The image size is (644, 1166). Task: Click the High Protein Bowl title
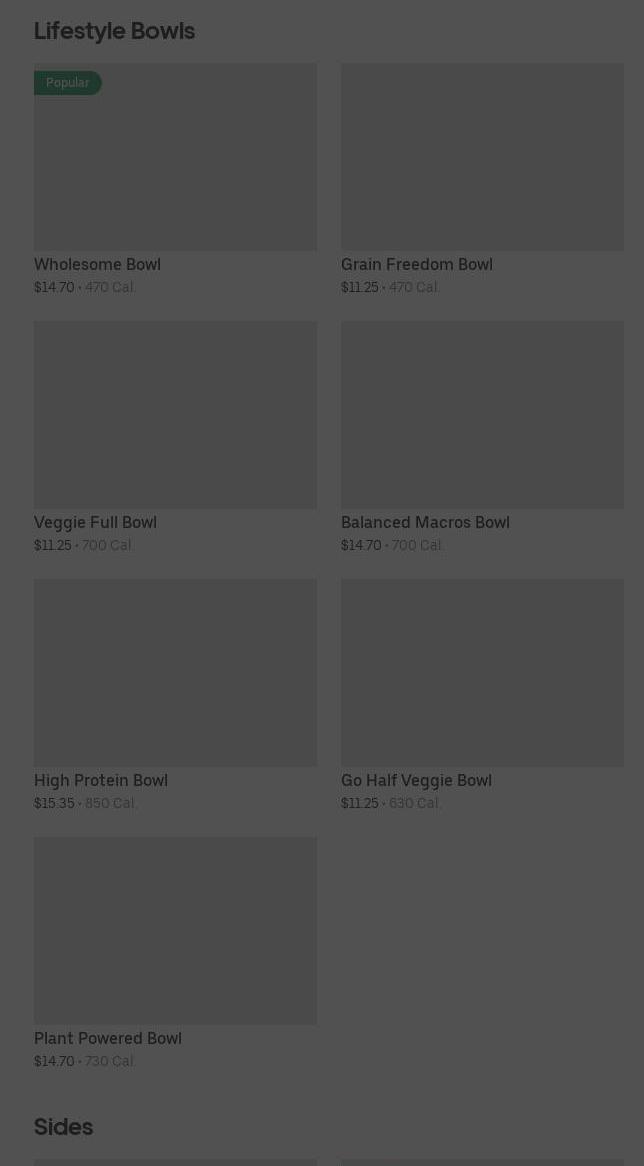(x=101, y=781)
